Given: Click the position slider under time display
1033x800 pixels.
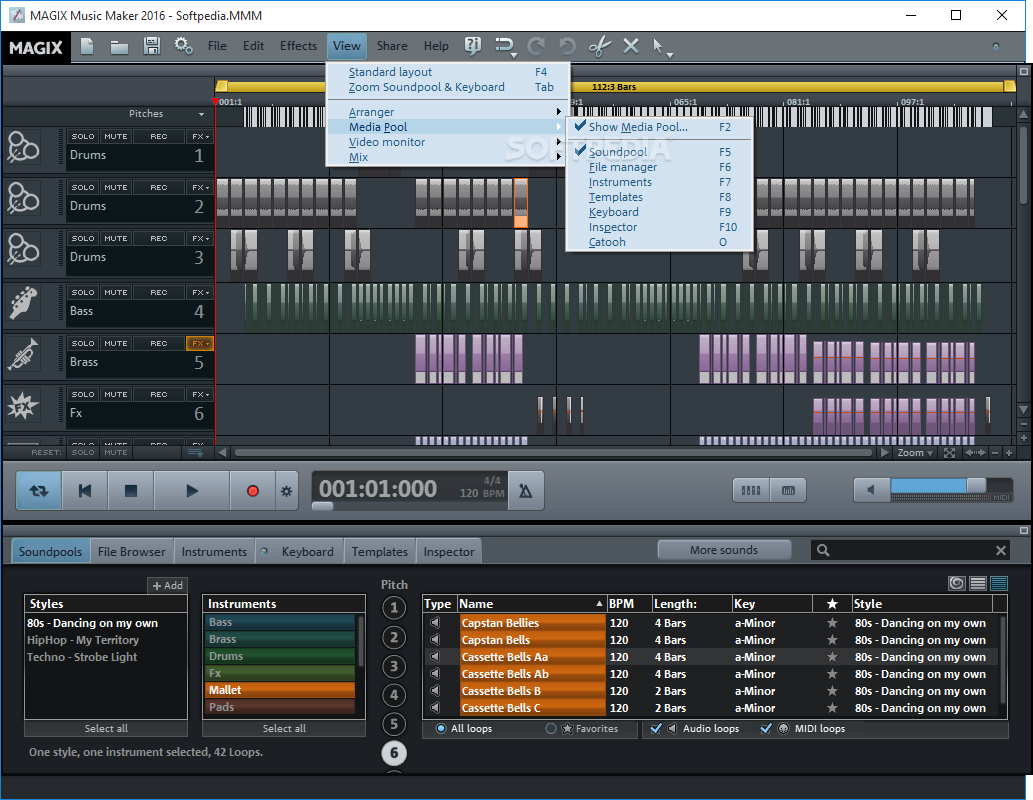Looking at the screenshot, I should [322, 506].
